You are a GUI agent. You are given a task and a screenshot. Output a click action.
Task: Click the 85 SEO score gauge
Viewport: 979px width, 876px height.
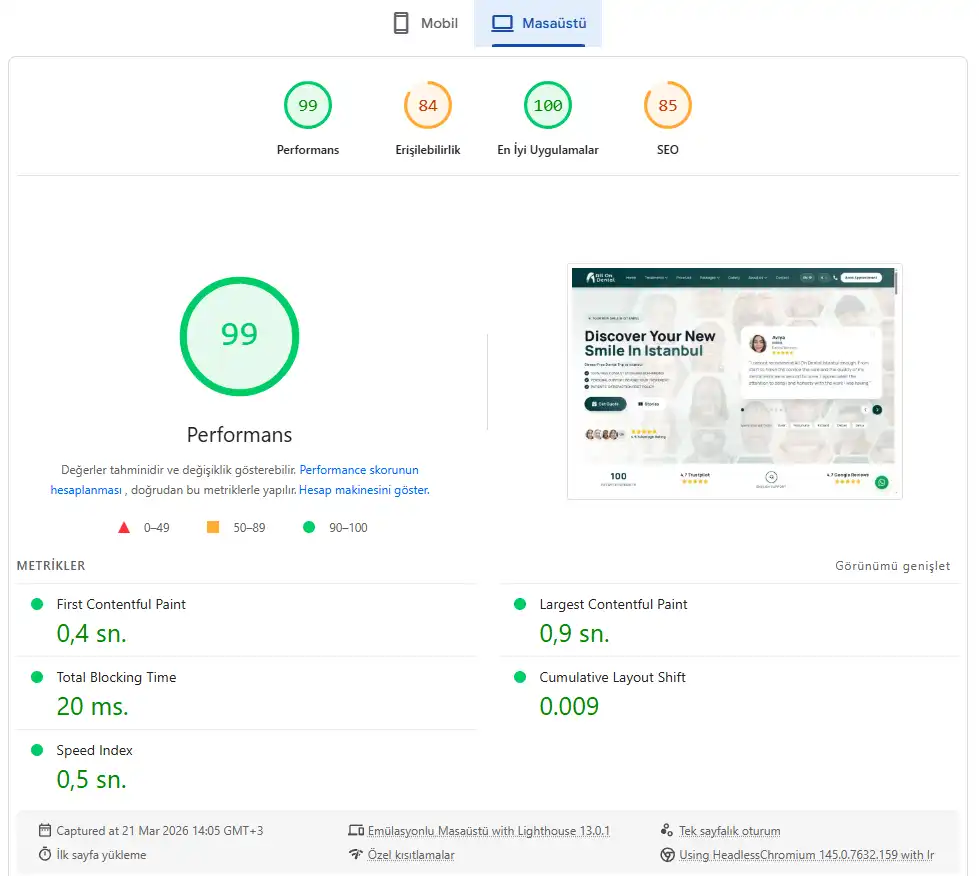pyautogui.click(x=667, y=104)
